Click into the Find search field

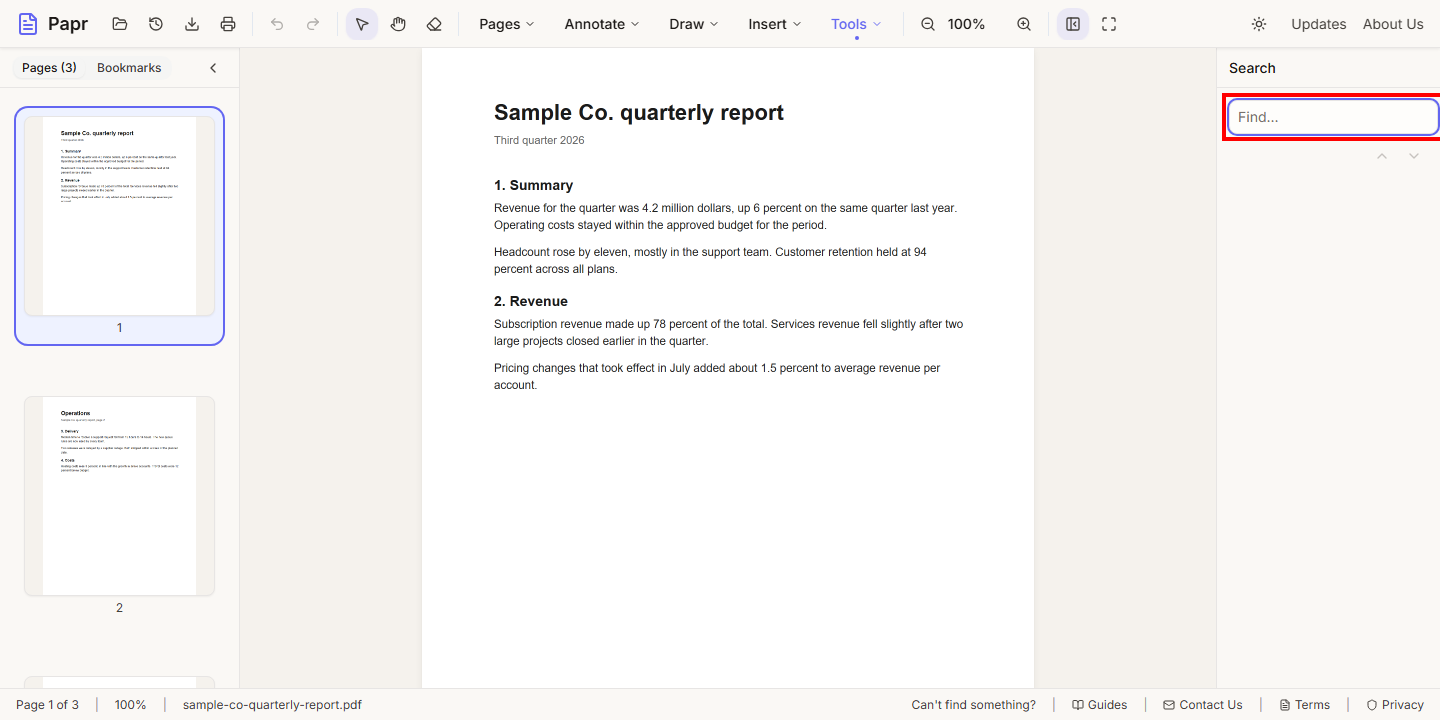[1333, 117]
